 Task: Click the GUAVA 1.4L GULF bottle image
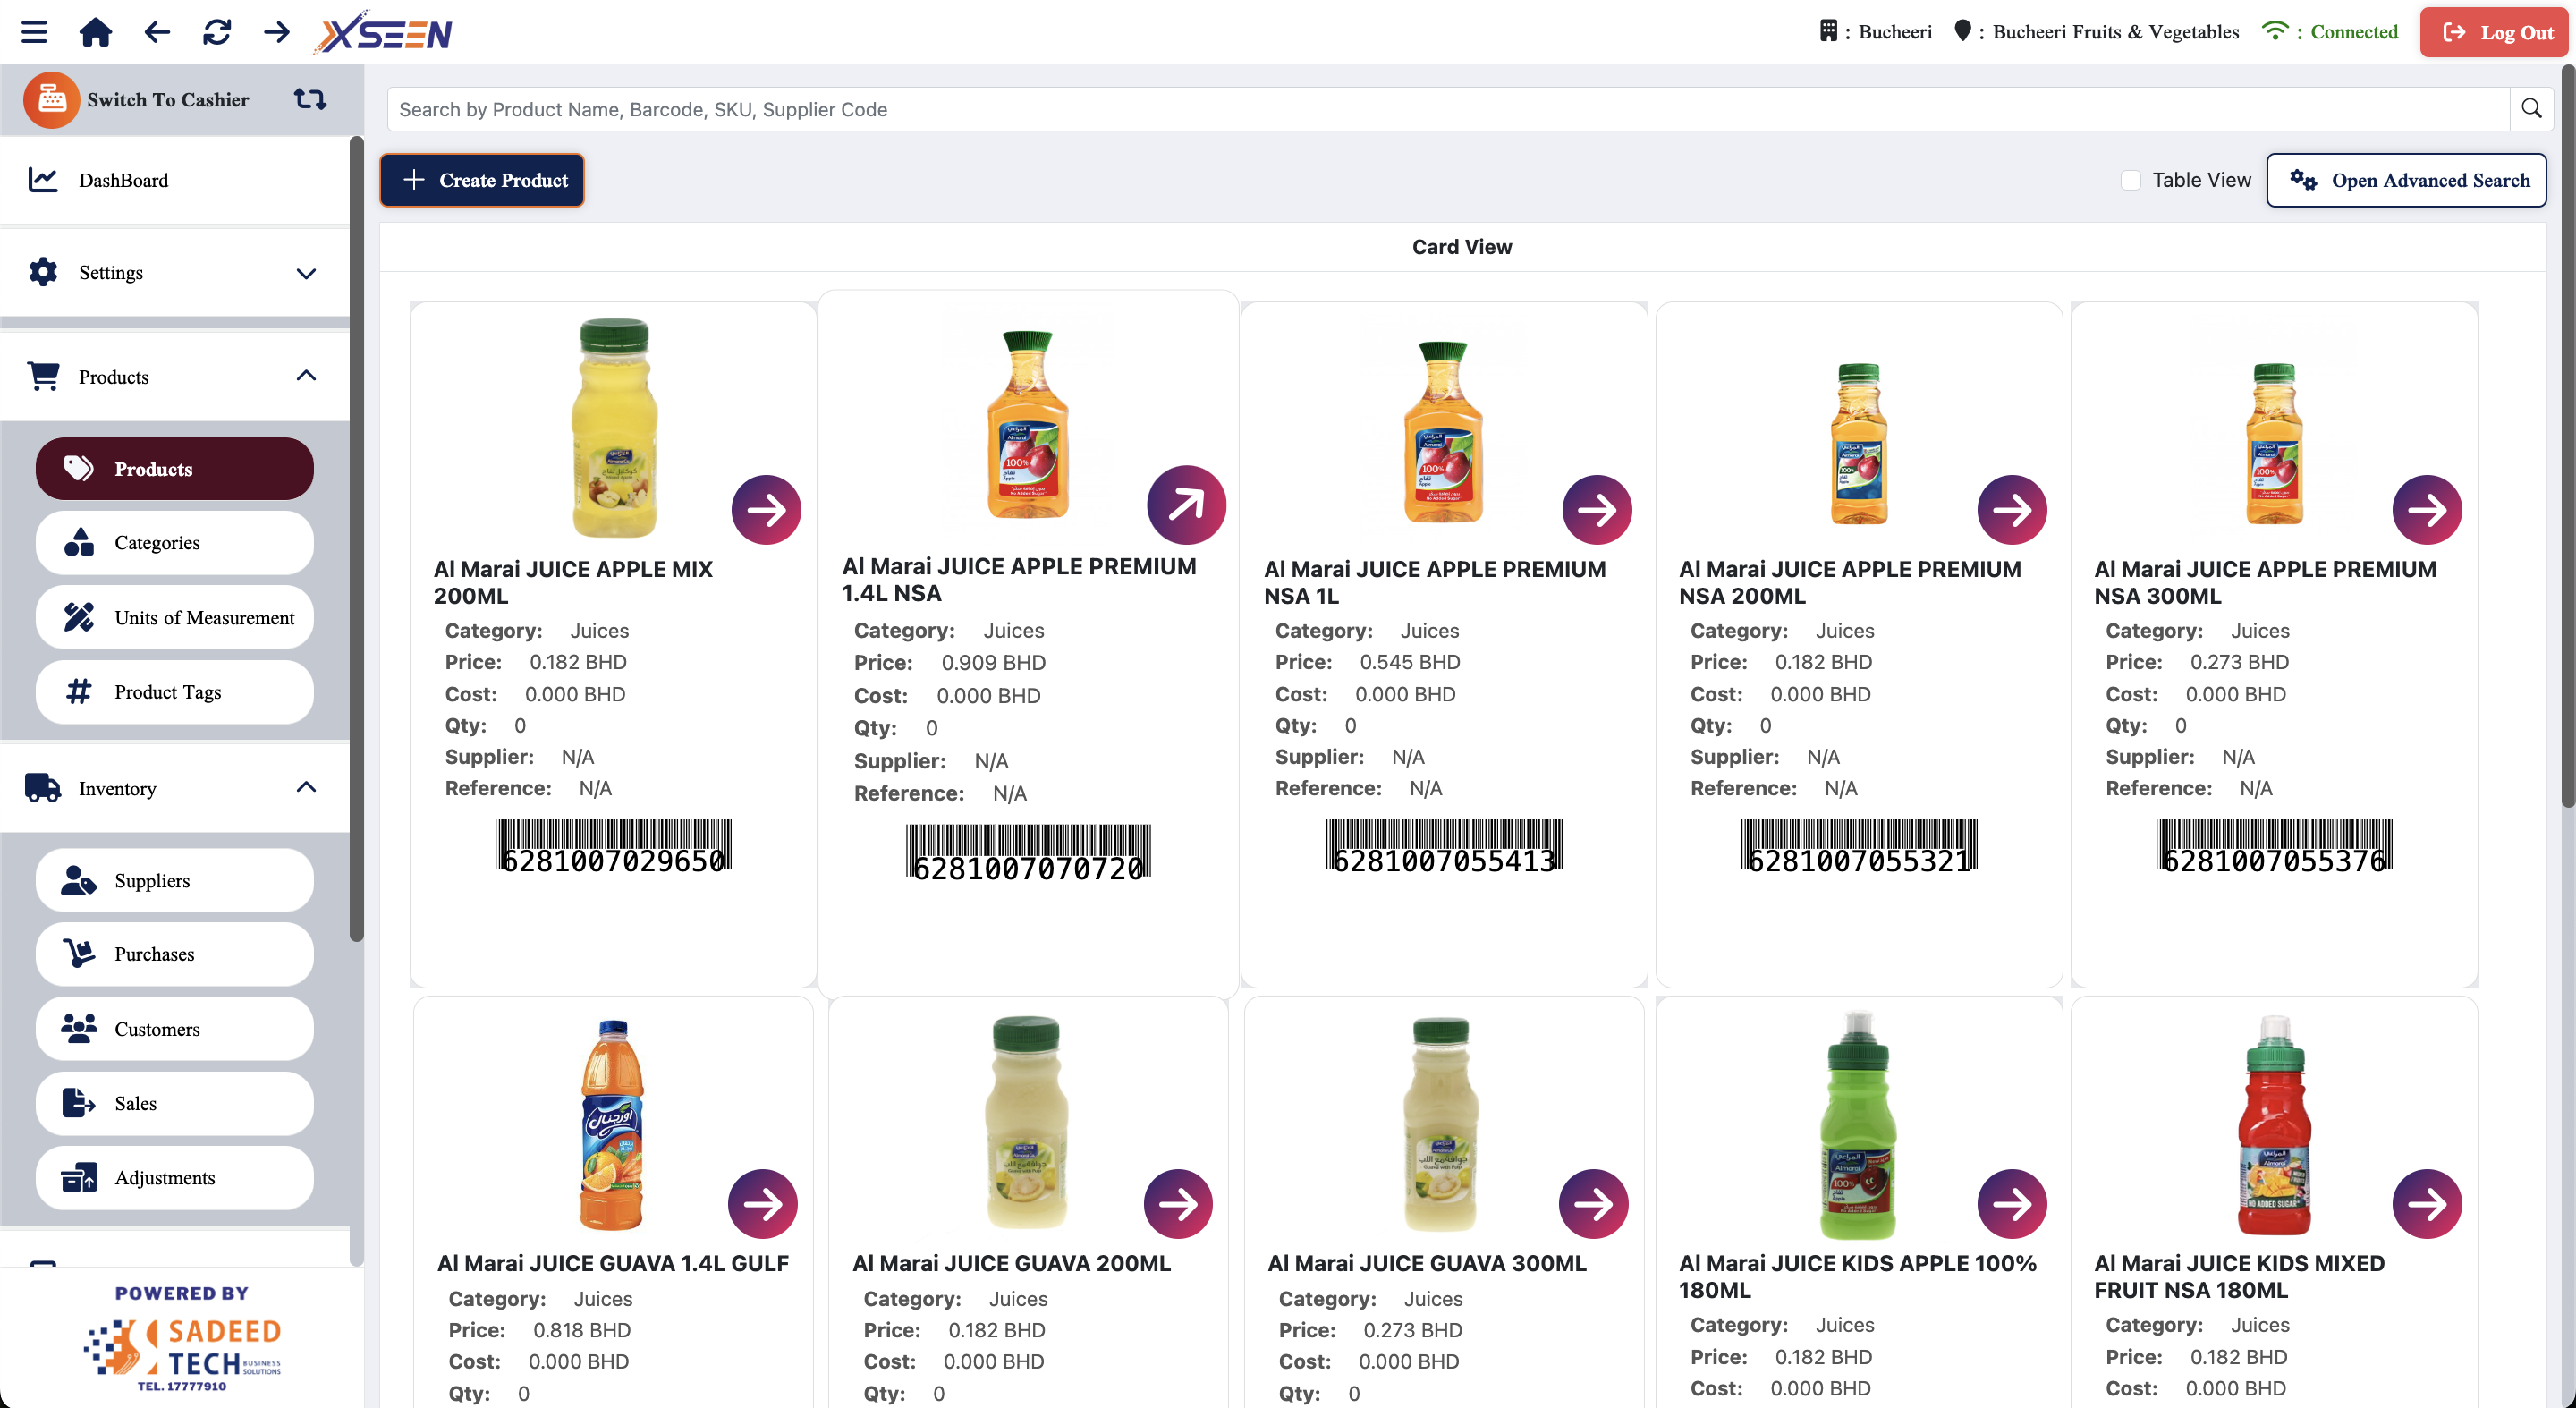pos(612,1124)
